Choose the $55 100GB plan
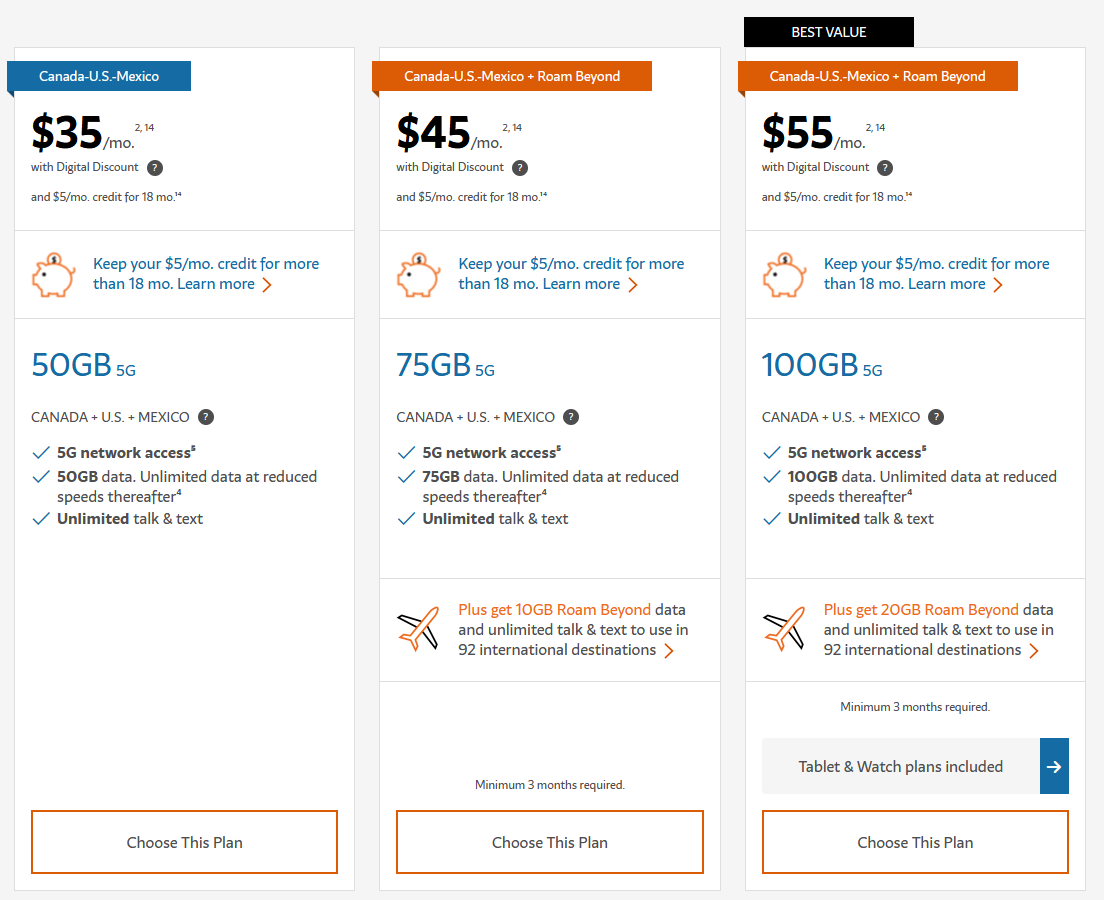This screenshot has width=1104, height=900. click(x=915, y=842)
